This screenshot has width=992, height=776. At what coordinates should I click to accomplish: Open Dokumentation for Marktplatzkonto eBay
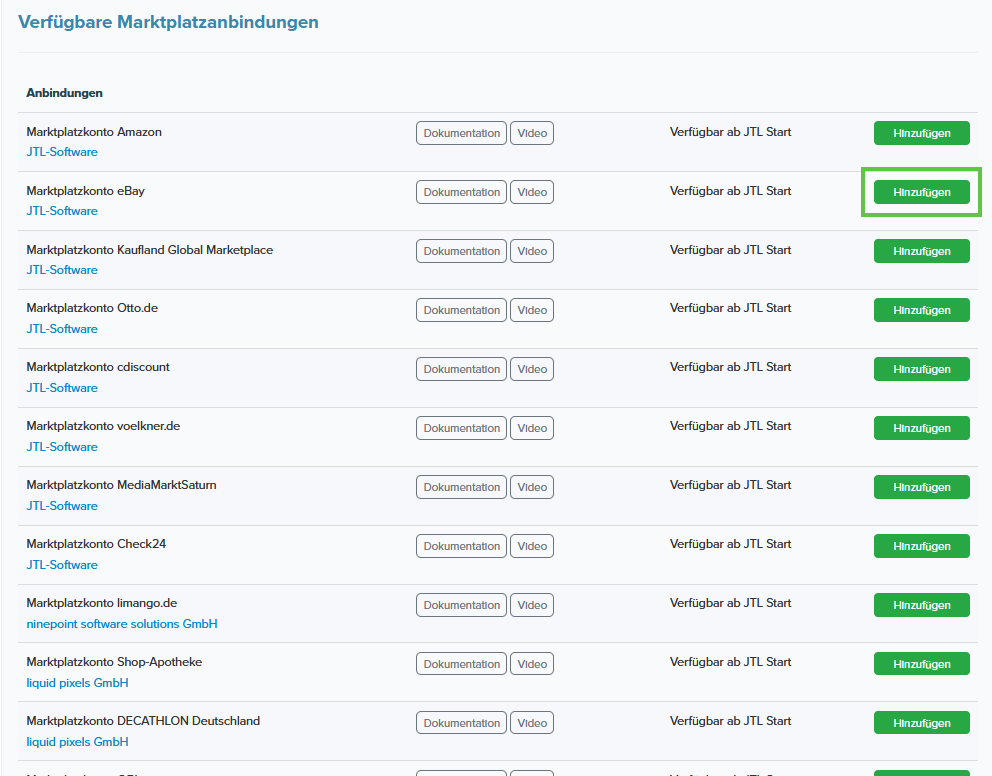(x=461, y=192)
